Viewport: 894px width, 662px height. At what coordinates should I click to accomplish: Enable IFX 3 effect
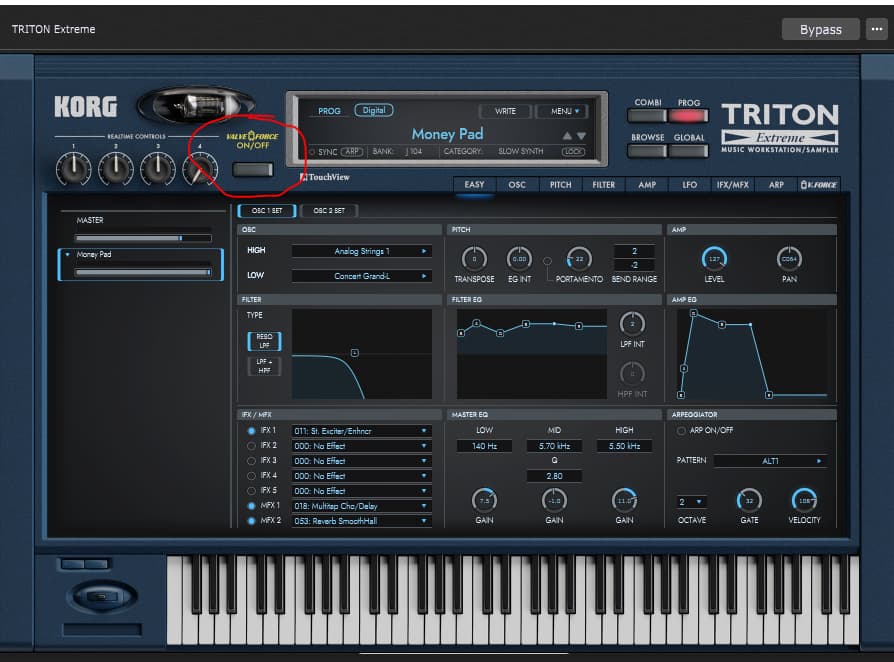[x=251, y=461]
